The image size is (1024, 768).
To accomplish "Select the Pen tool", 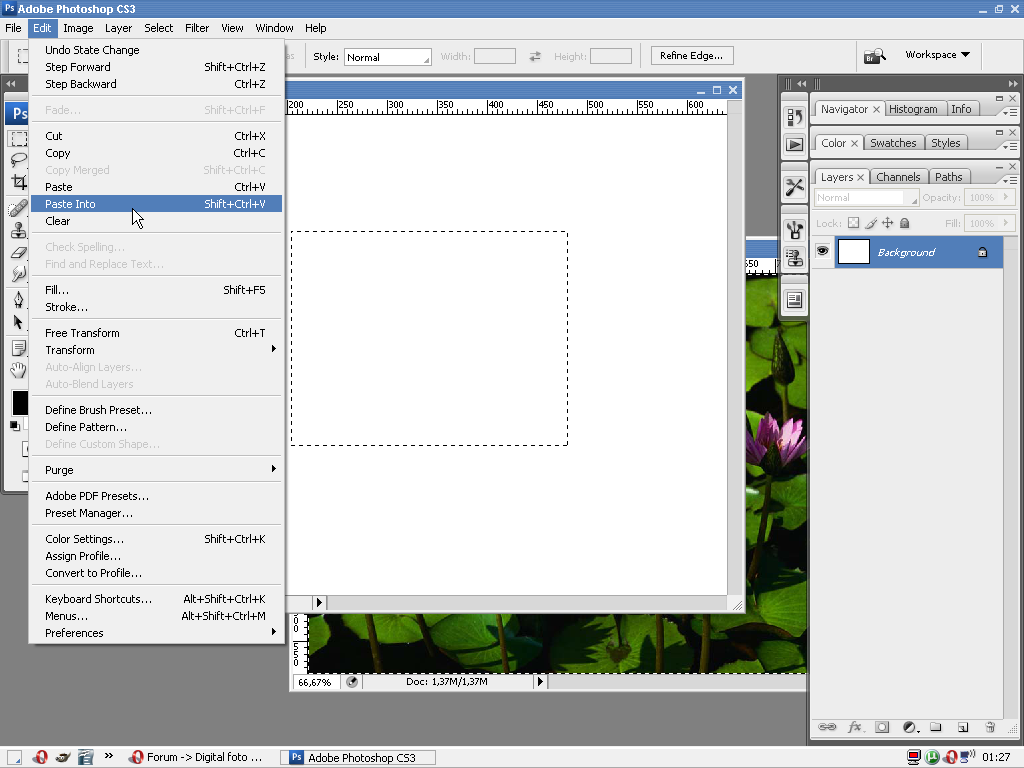I will coord(18,300).
